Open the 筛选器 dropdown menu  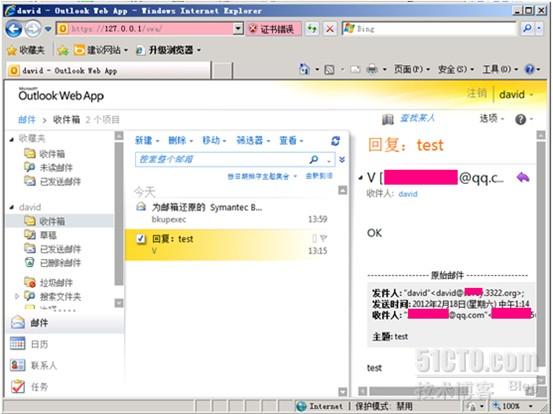tap(253, 141)
